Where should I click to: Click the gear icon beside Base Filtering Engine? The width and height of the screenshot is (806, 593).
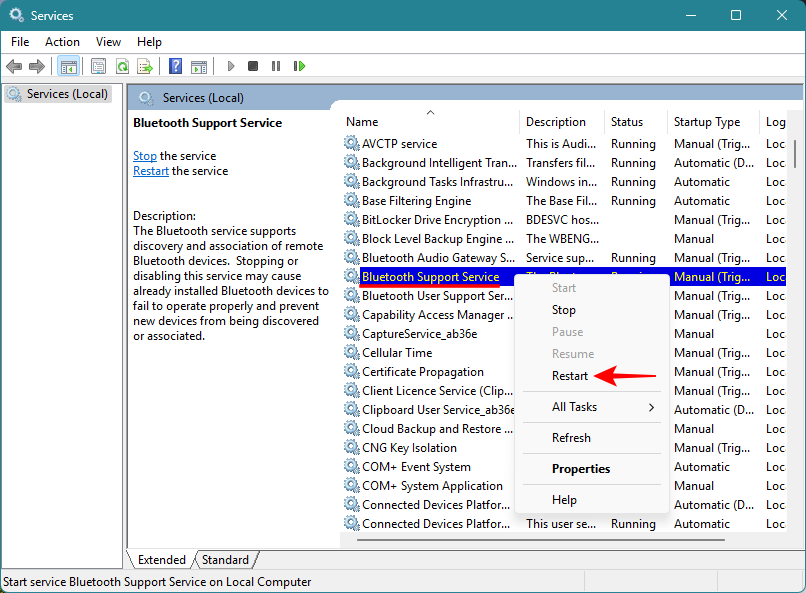[352, 200]
